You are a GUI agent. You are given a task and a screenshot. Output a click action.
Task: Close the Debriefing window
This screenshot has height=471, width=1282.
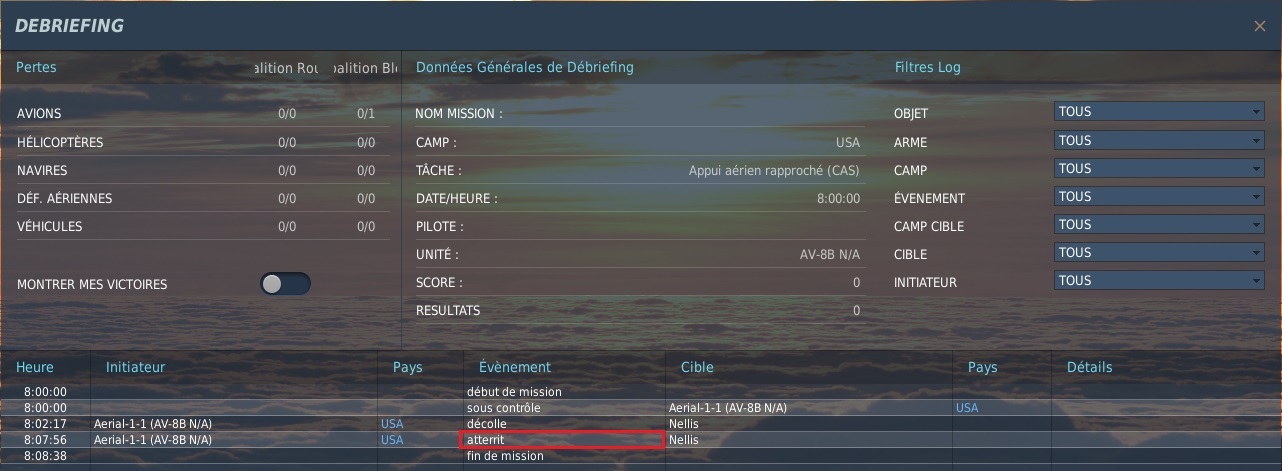[x=1258, y=27]
